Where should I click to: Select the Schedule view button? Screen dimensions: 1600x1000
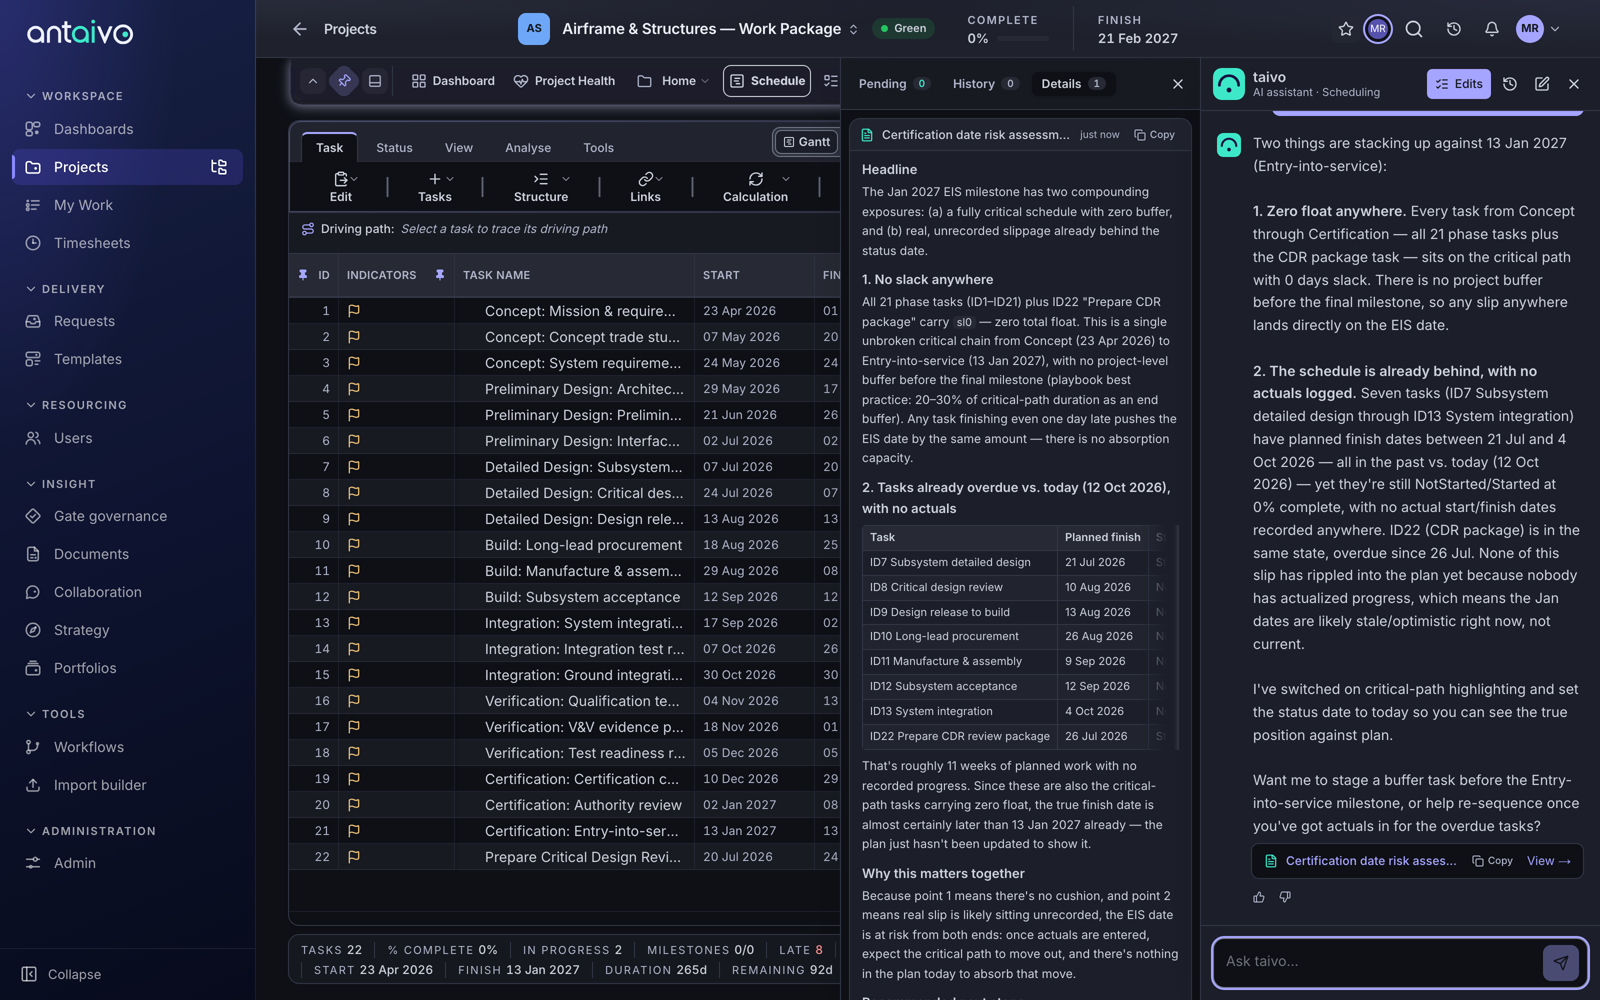(x=767, y=81)
